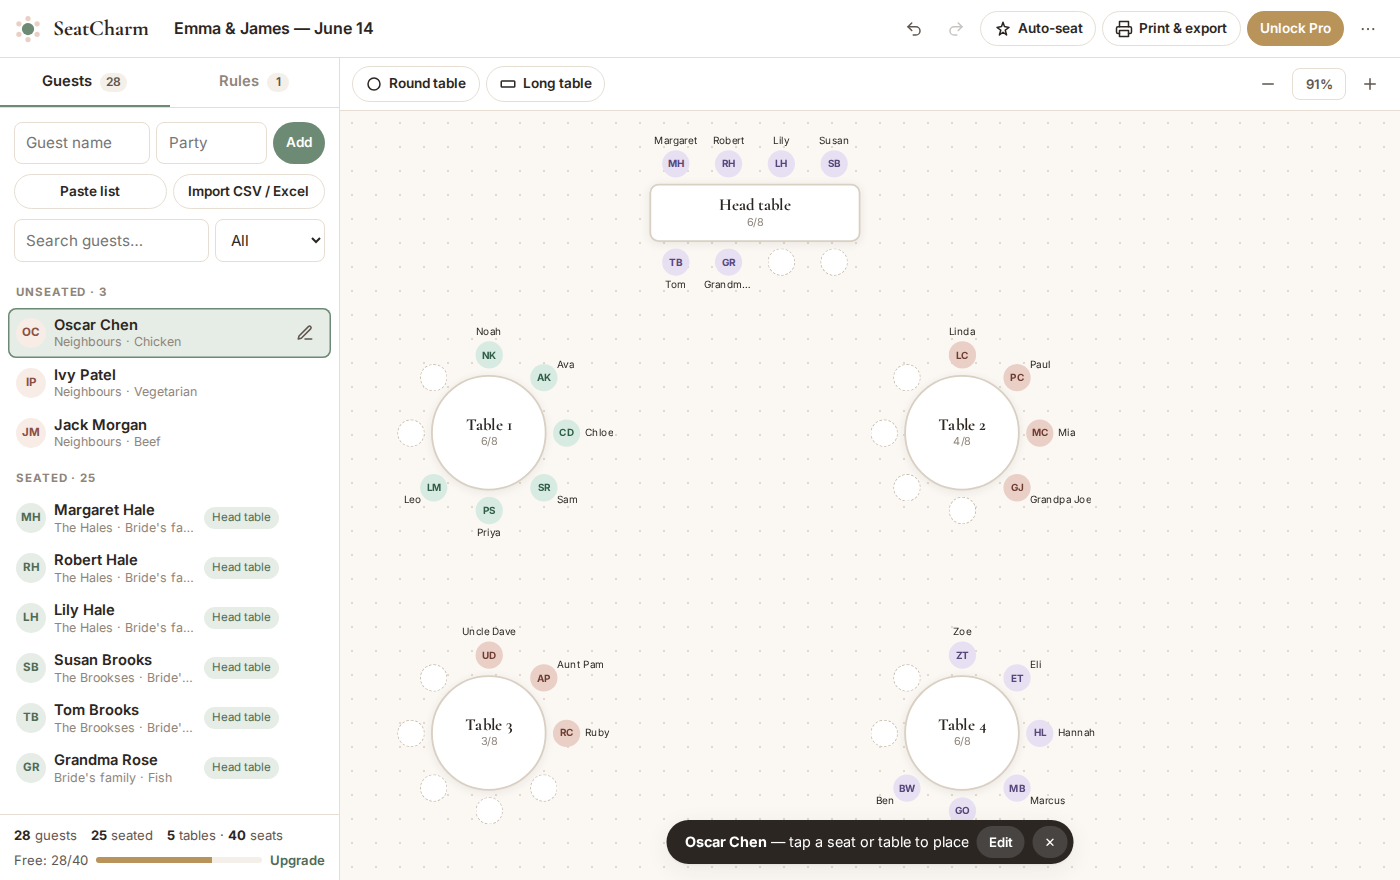The height and width of the screenshot is (880, 1400).
Task: Open the All guests filter dropdown
Action: point(270,241)
